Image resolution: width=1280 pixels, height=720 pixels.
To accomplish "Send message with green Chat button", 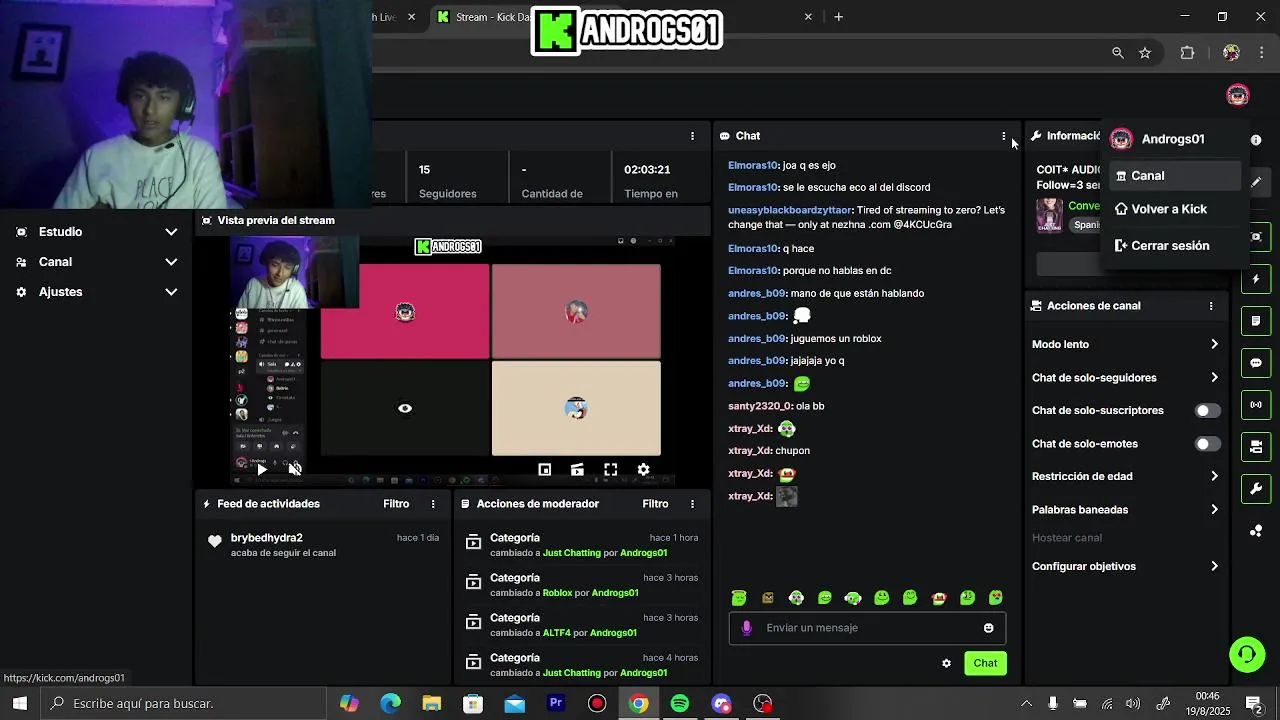I will 985,663.
